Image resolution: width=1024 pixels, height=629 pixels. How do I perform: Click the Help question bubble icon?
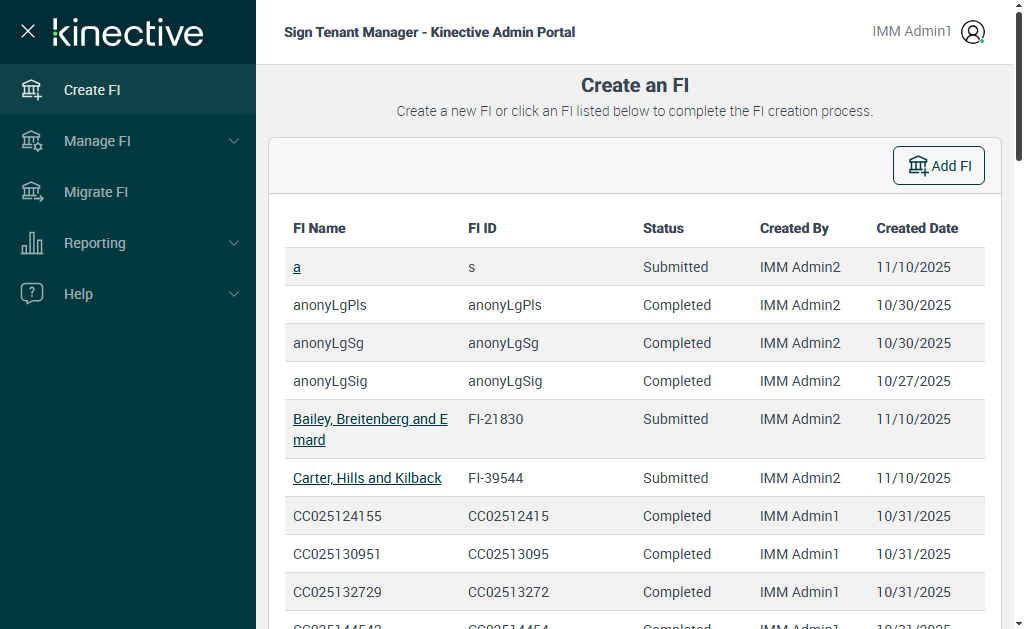pos(32,294)
